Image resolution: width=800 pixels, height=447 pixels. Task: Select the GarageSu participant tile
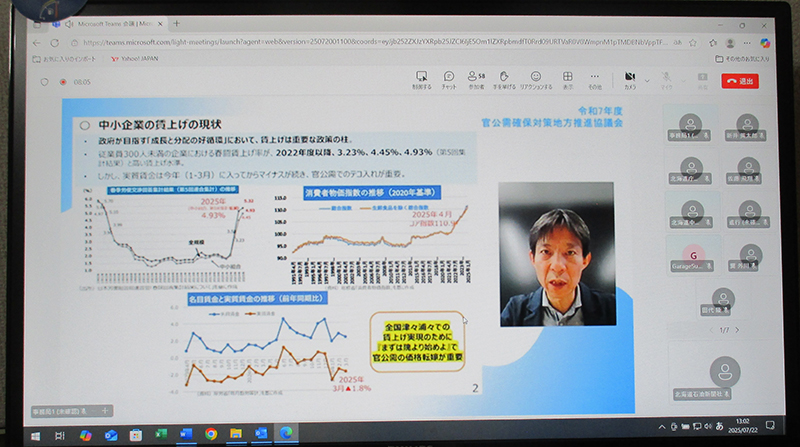[x=692, y=256]
